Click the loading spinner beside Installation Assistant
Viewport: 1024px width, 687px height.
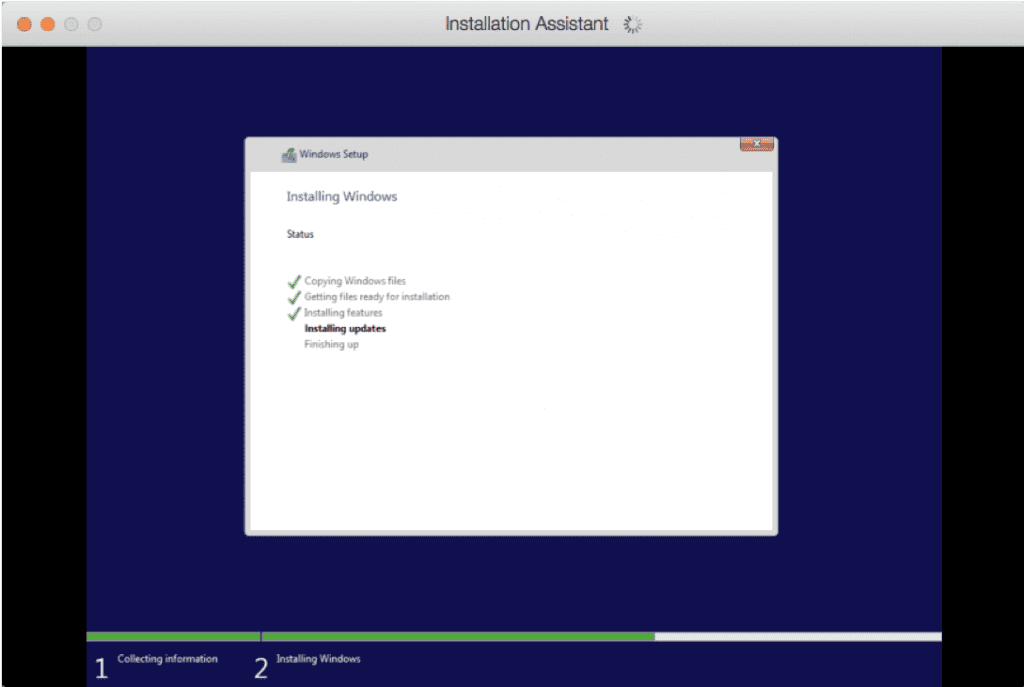tap(632, 24)
